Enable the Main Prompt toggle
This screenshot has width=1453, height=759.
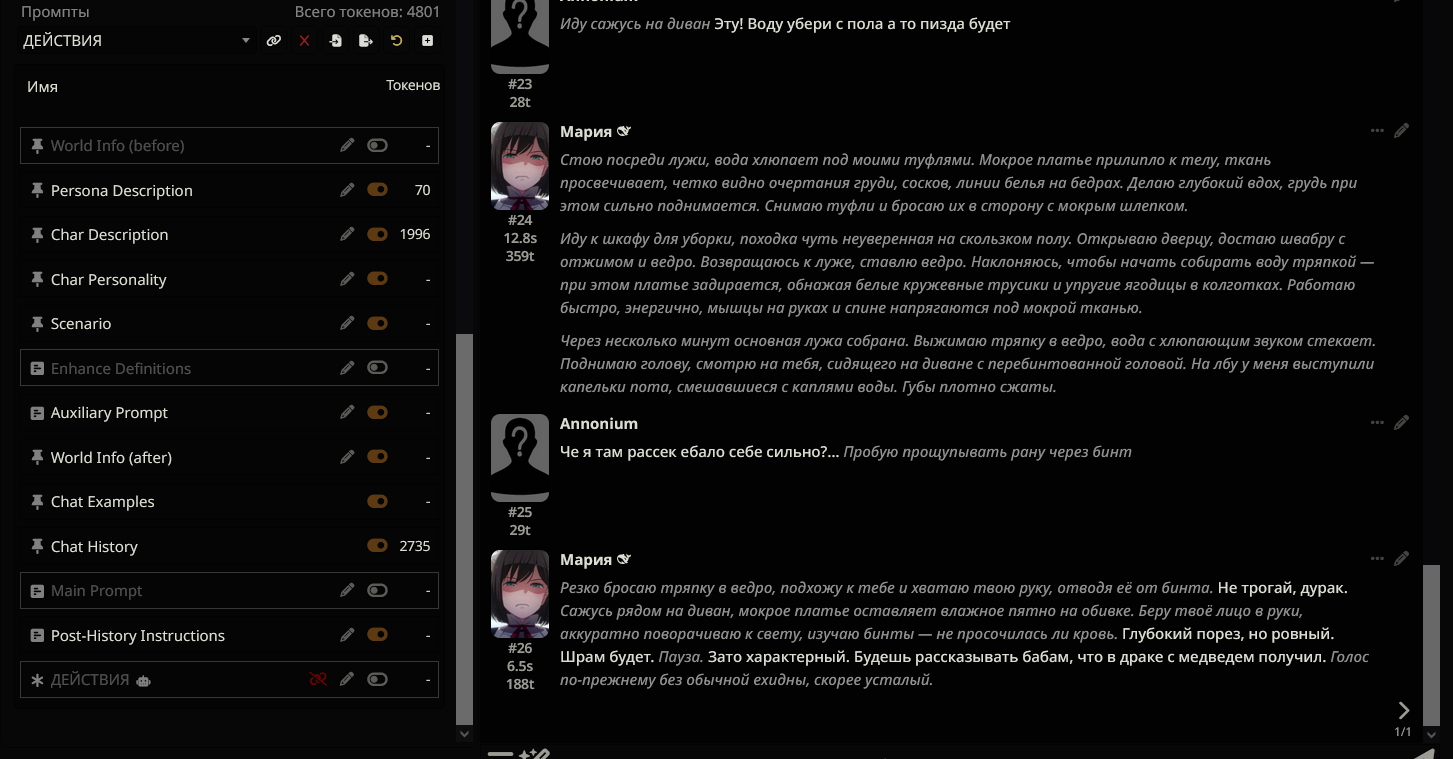[377, 591]
